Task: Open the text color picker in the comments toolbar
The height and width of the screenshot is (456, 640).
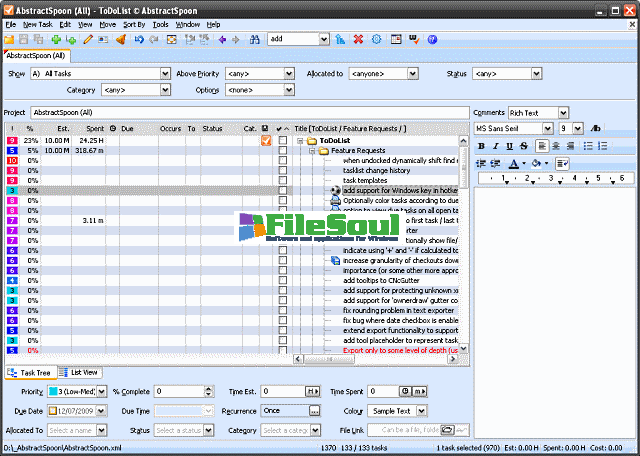Action: 514,164
